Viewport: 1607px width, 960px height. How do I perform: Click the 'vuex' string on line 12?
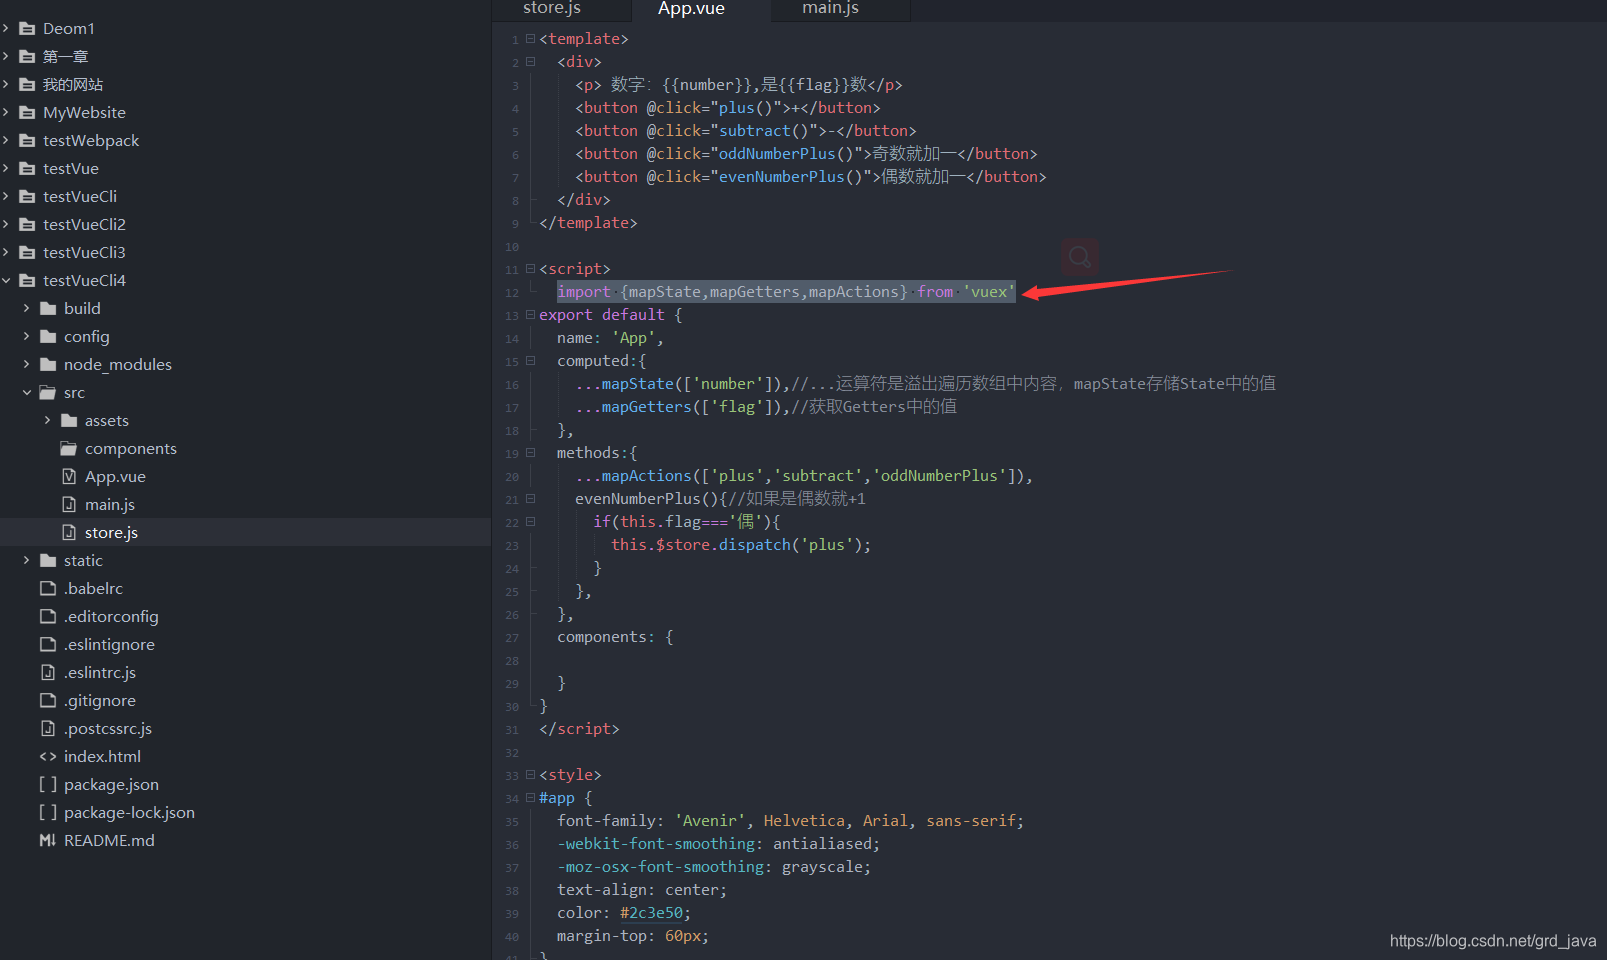[989, 292]
